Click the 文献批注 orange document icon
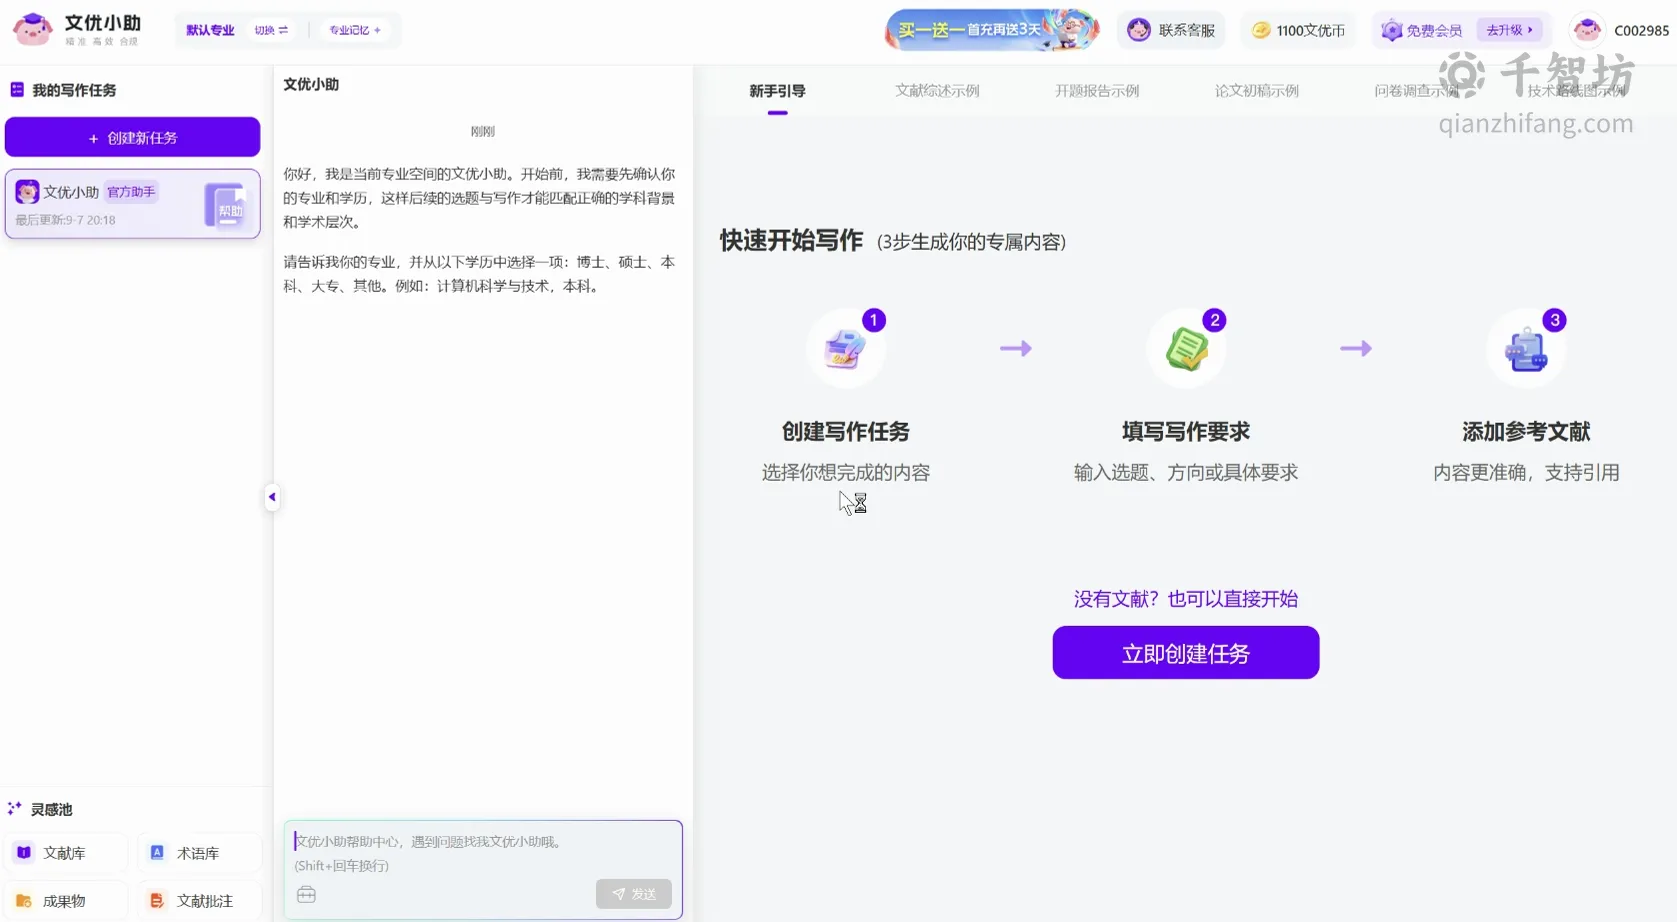Image resolution: width=1677 pixels, height=922 pixels. 157,901
